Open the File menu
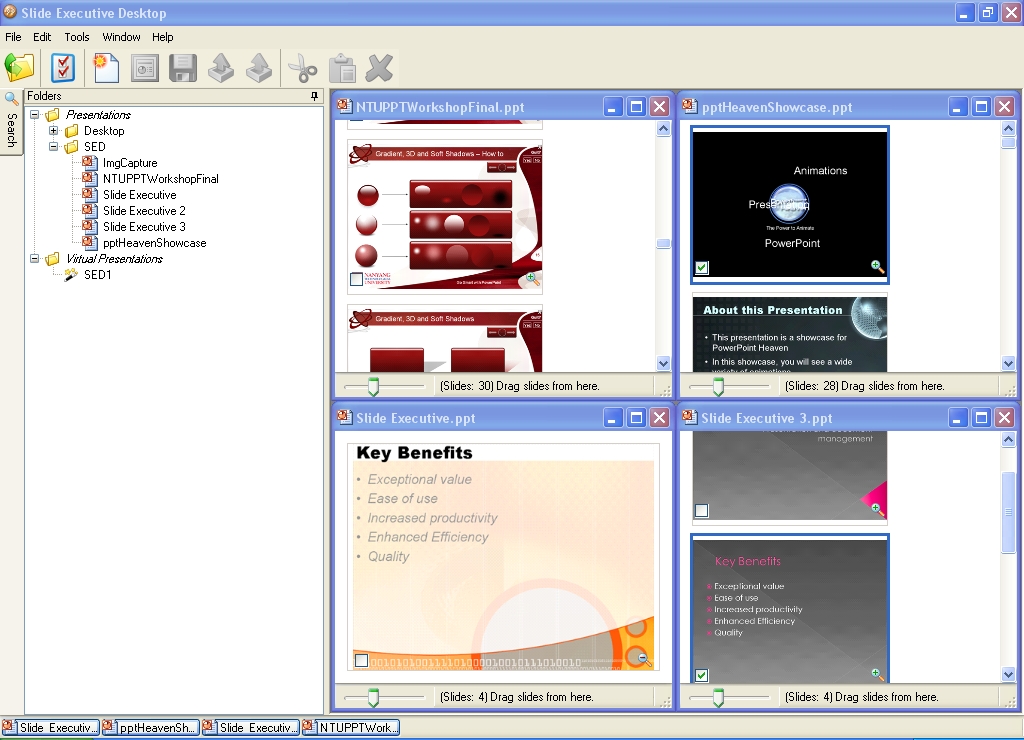The width and height of the screenshot is (1024, 740). pos(13,37)
